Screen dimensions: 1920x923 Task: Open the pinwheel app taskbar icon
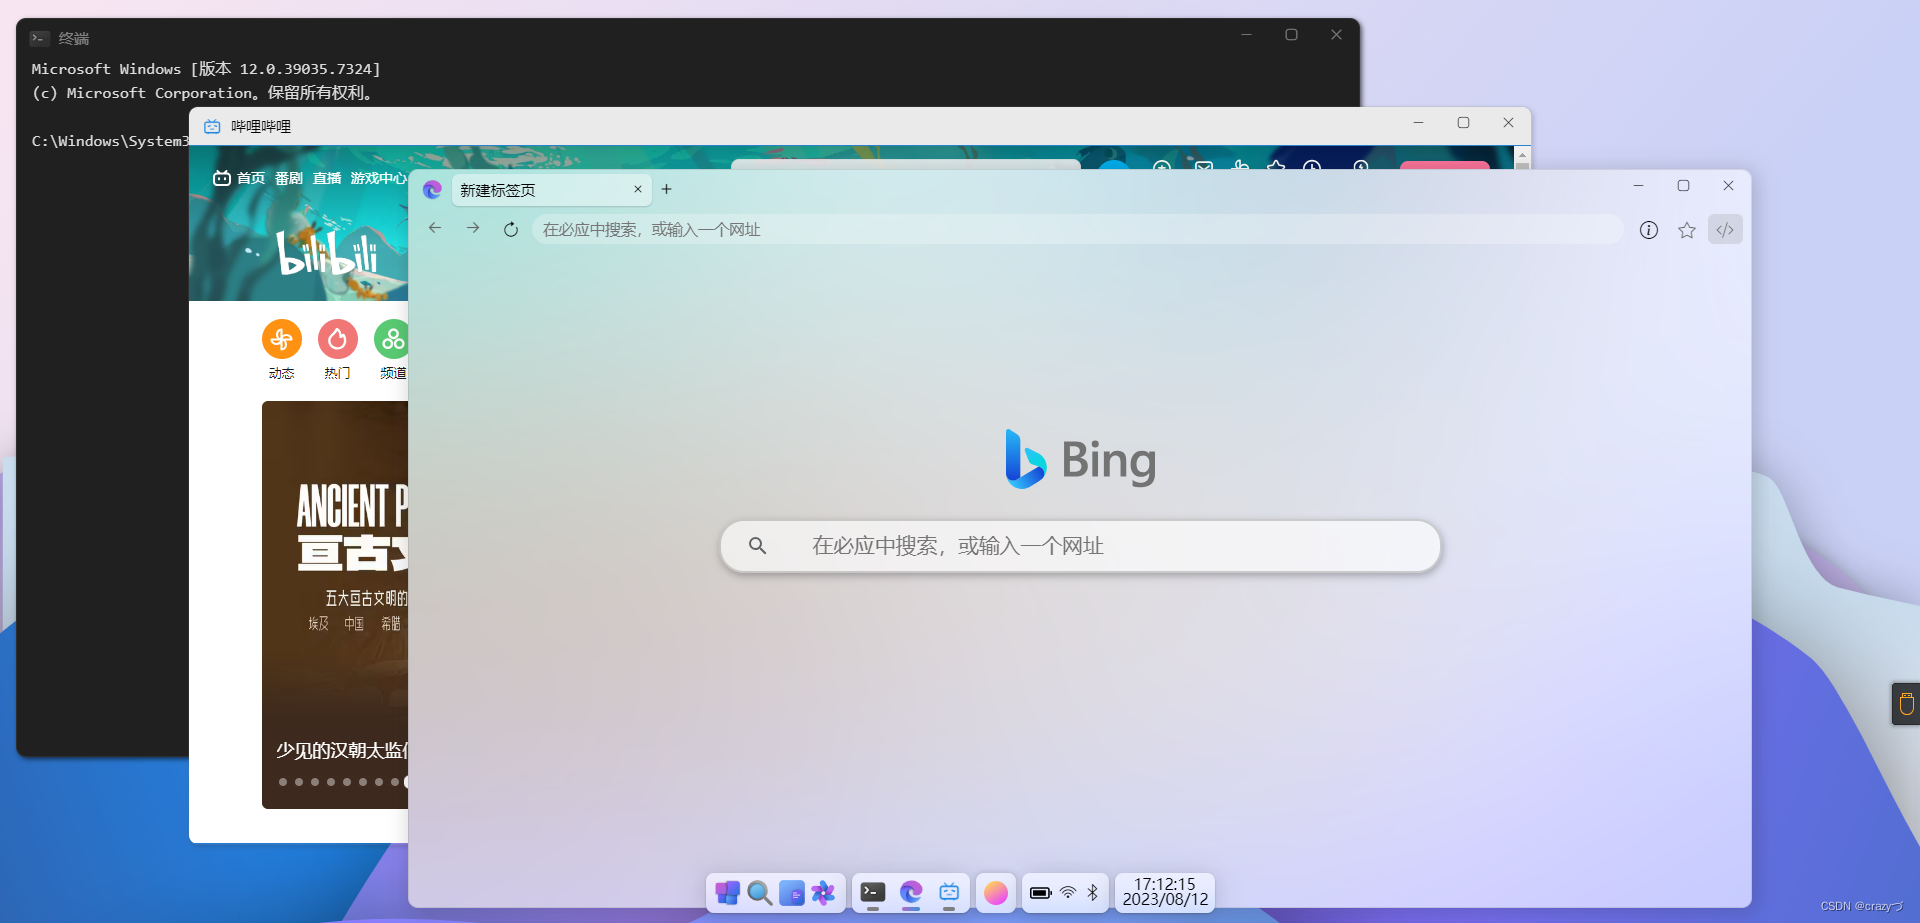pyautogui.click(x=823, y=892)
